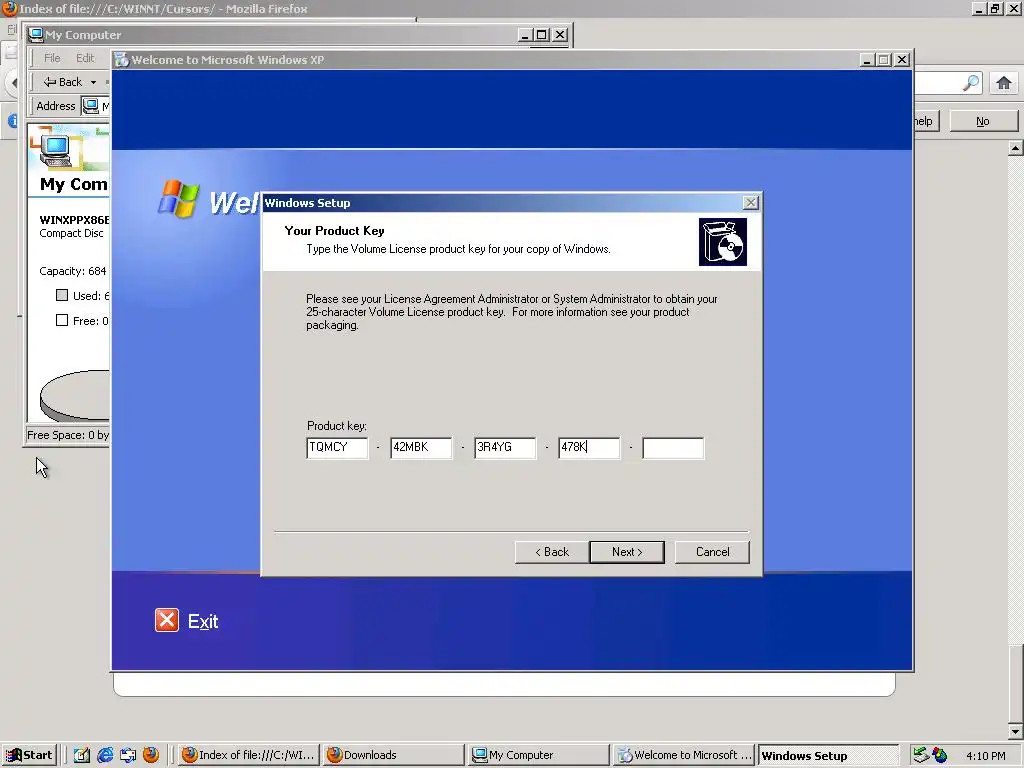
Task: Click the Free legend checkbox in My Computer
Action: click(62, 320)
